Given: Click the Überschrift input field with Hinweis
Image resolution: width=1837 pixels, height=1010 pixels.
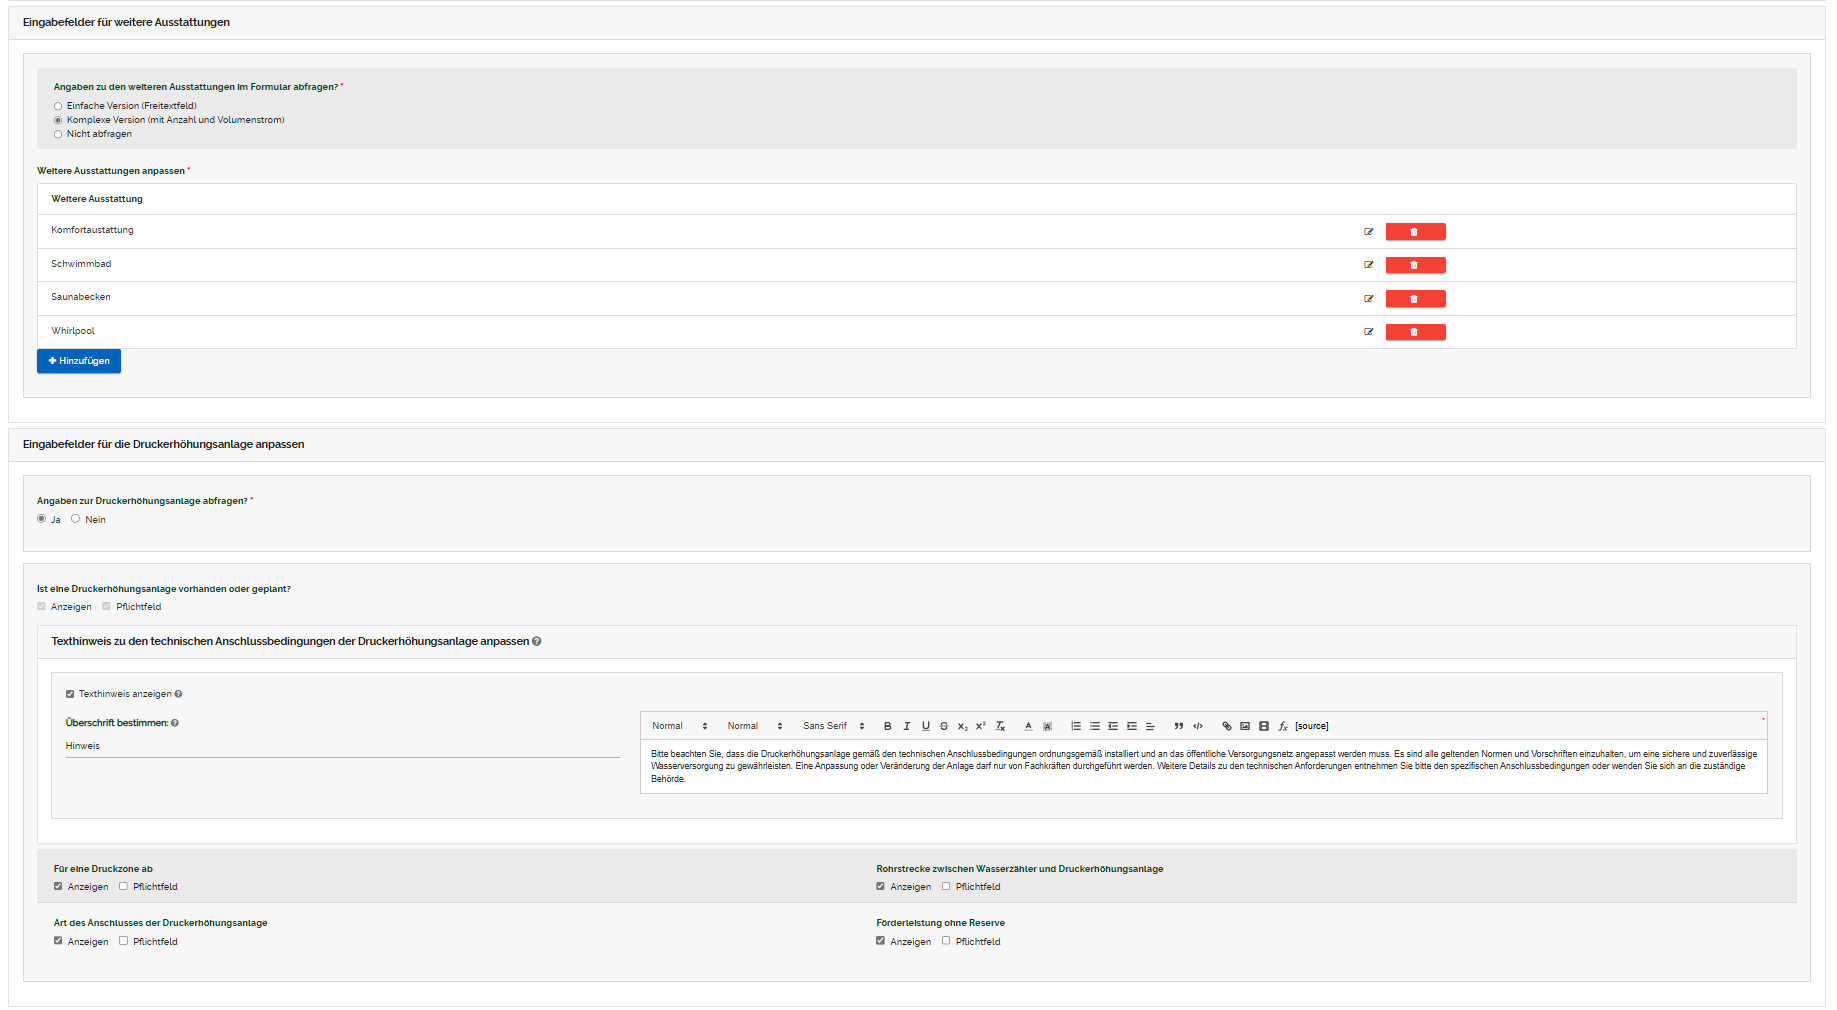Looking at the screenshot, I should 342,746.
